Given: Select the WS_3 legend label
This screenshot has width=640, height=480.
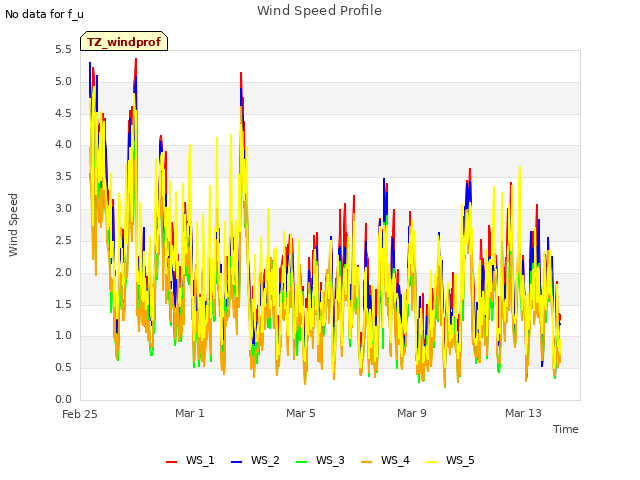Looking at the screenshot, I should [330, 460].
